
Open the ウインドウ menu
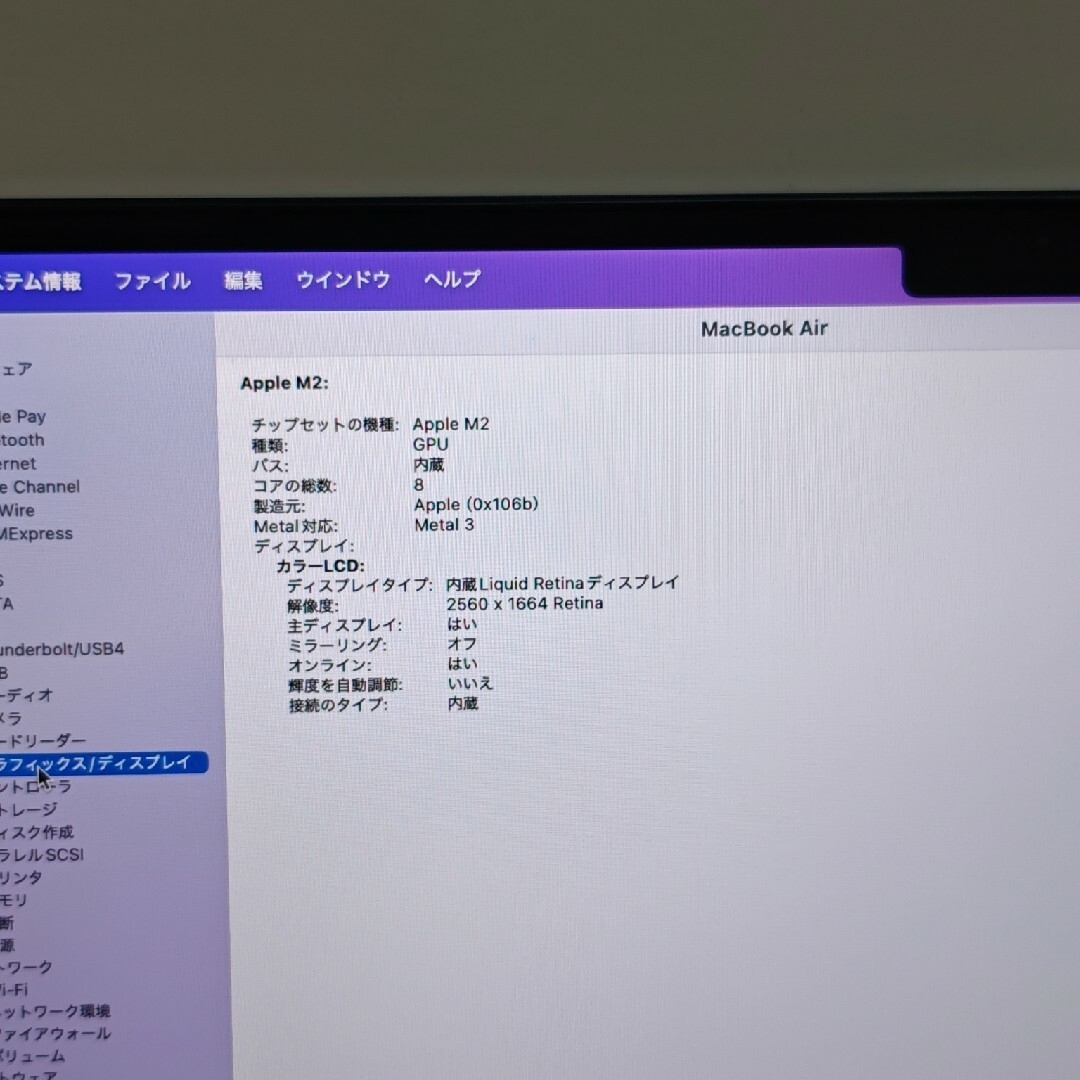[343, 280]
